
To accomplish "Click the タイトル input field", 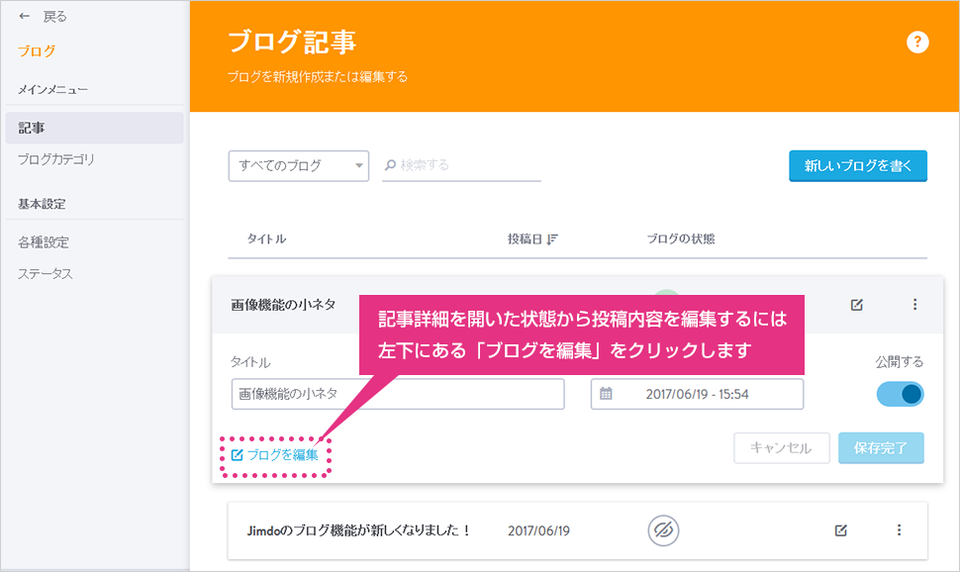I will point(398,394).
